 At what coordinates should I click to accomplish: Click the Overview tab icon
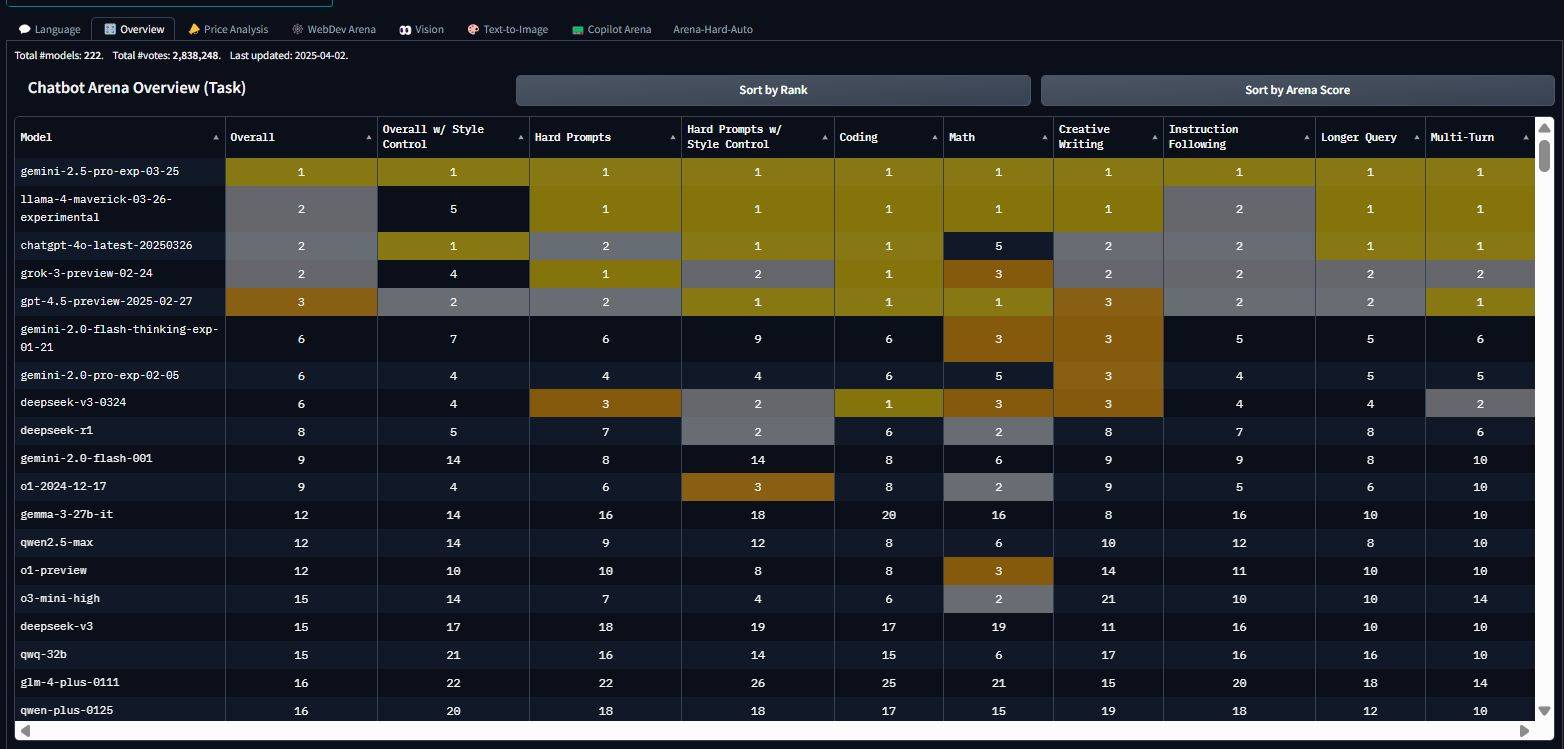pyautogui.click(x=110, y=29)
